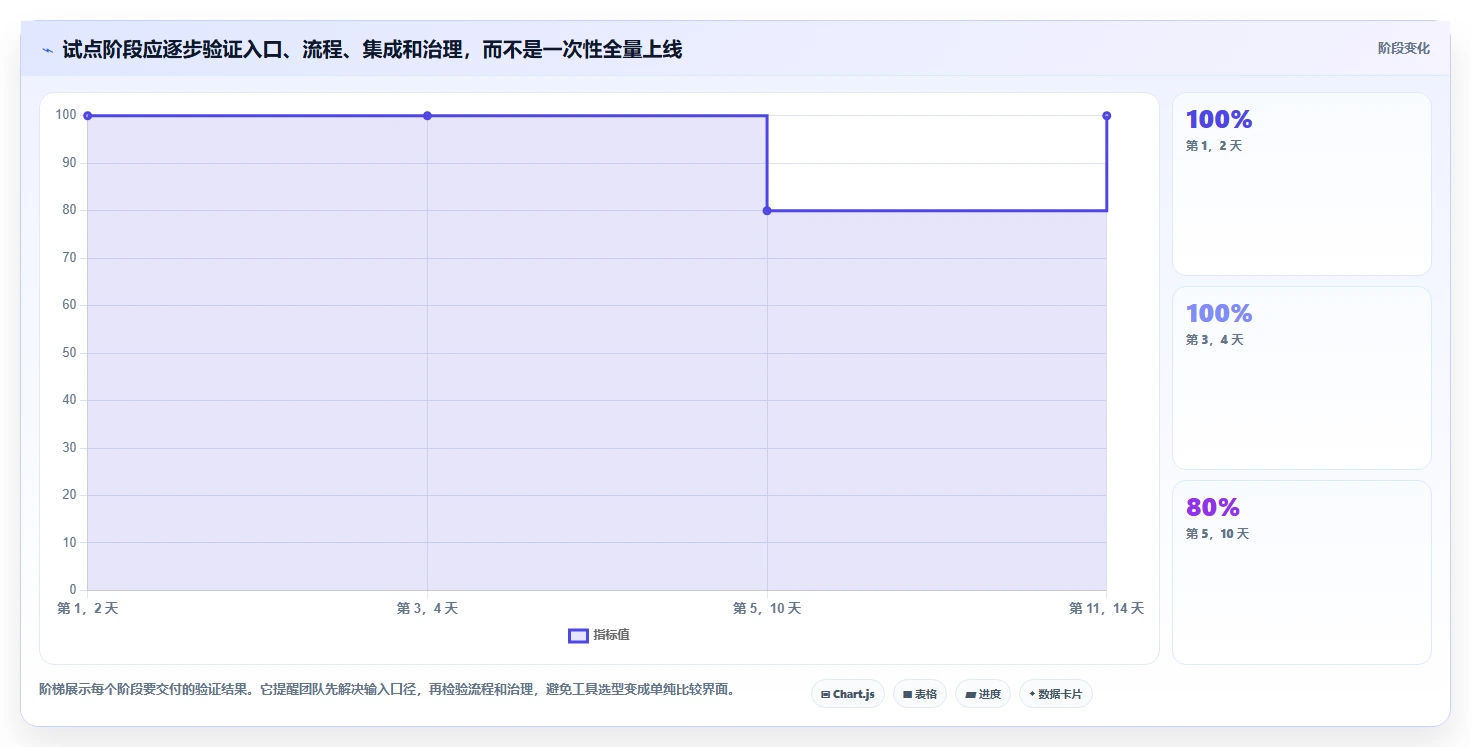Open the 80% card for 第 5，10 天
This screenshot has height=747, width=1471.
click(x=1301, y=572)
